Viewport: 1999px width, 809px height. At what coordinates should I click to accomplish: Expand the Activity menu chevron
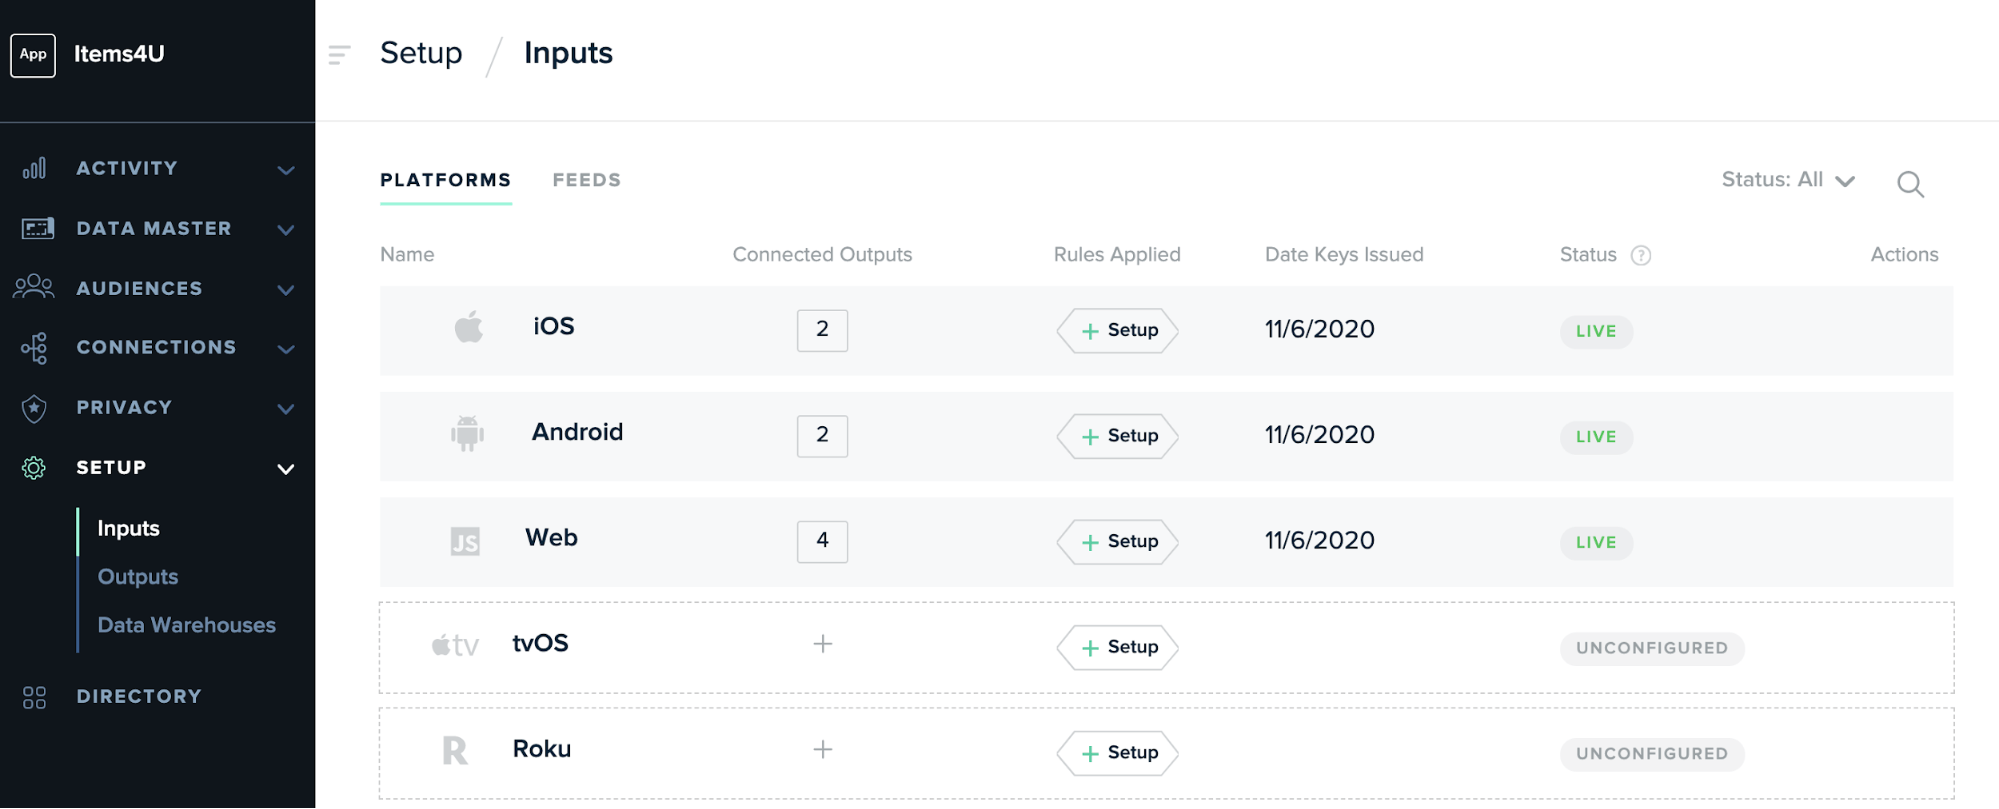point(286,170)
